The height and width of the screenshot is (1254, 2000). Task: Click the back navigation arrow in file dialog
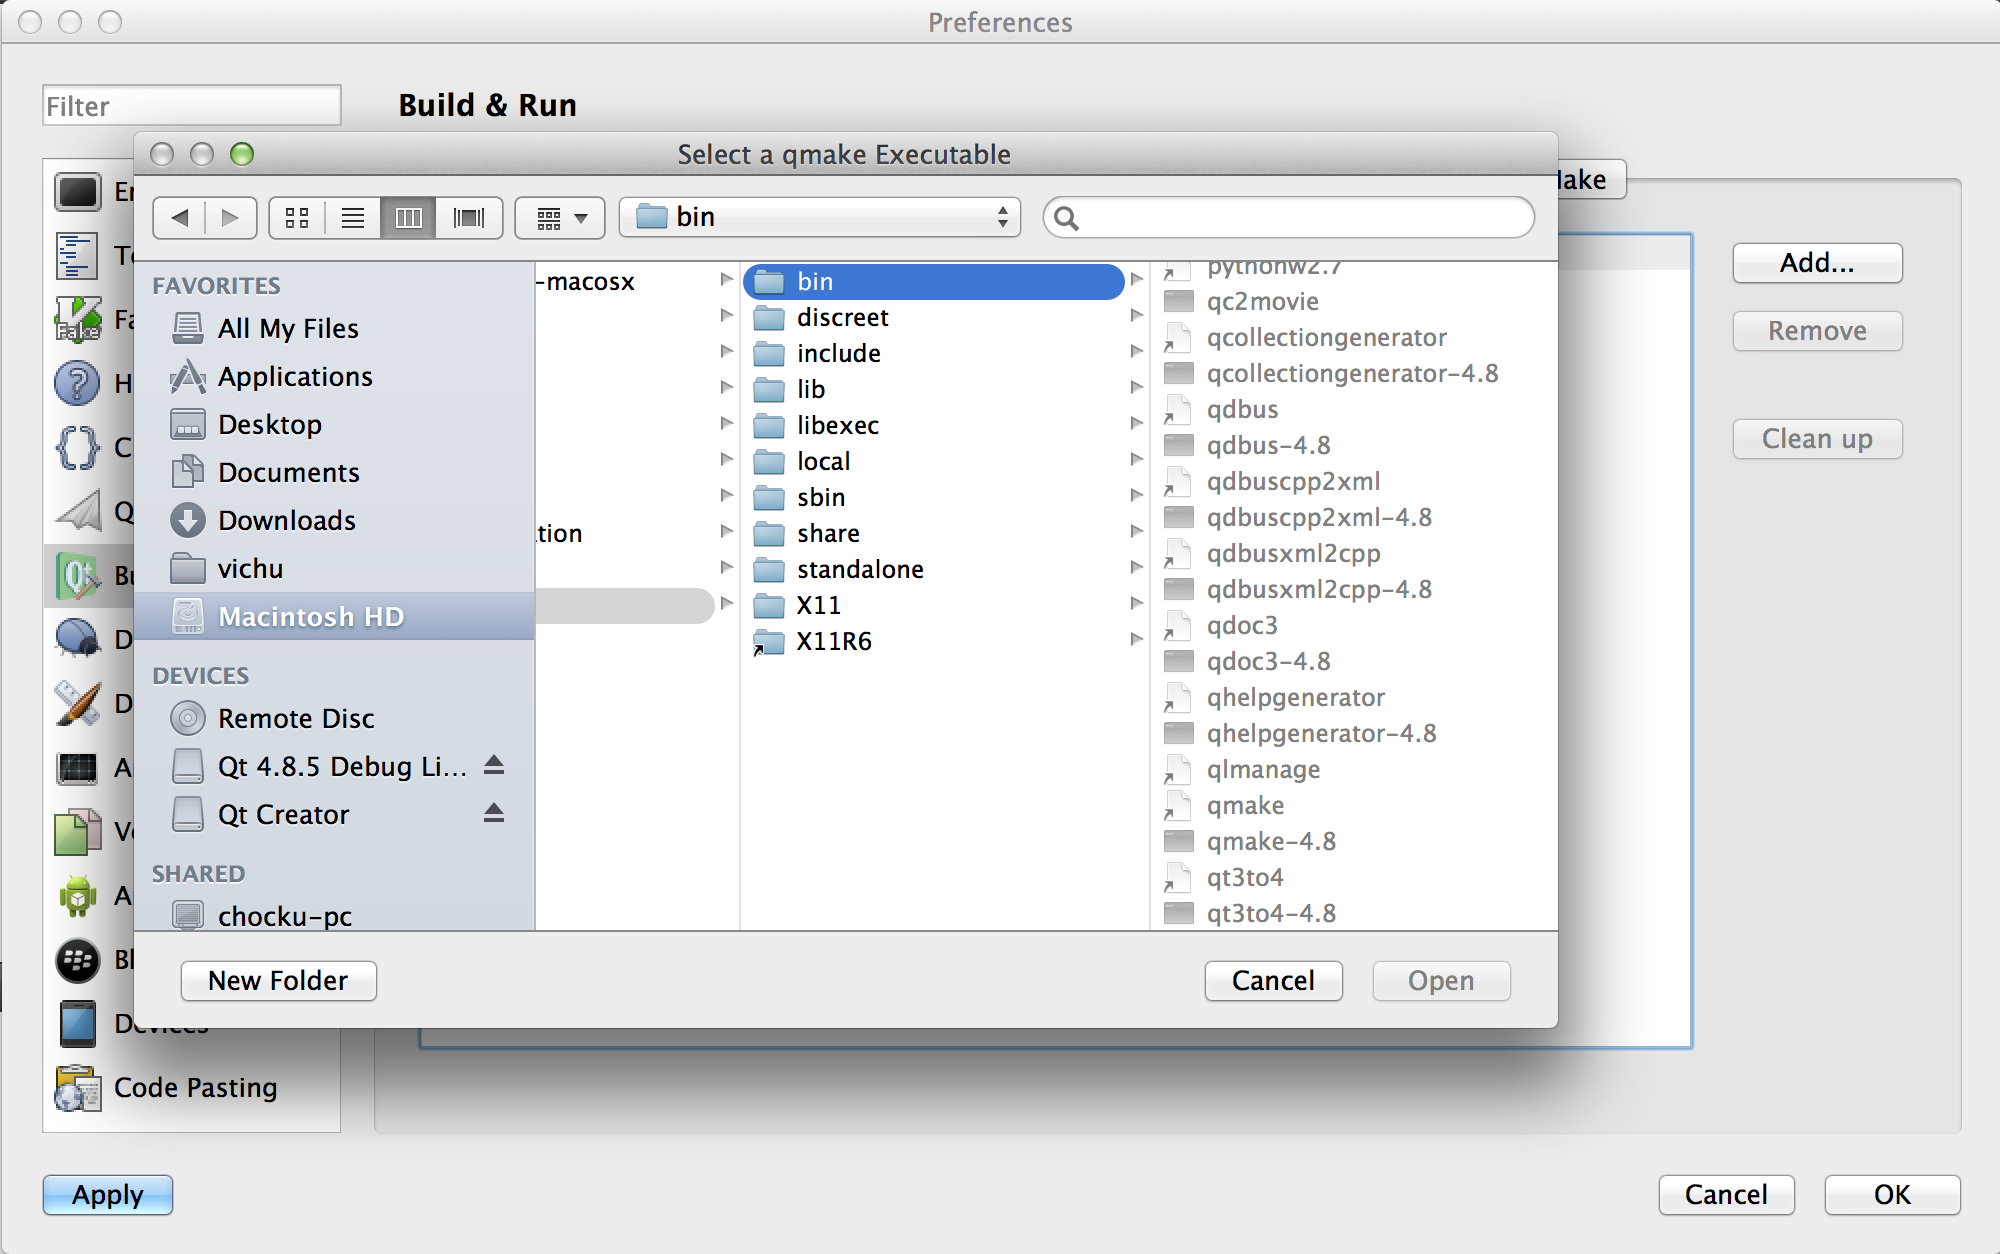pos(180,217)
